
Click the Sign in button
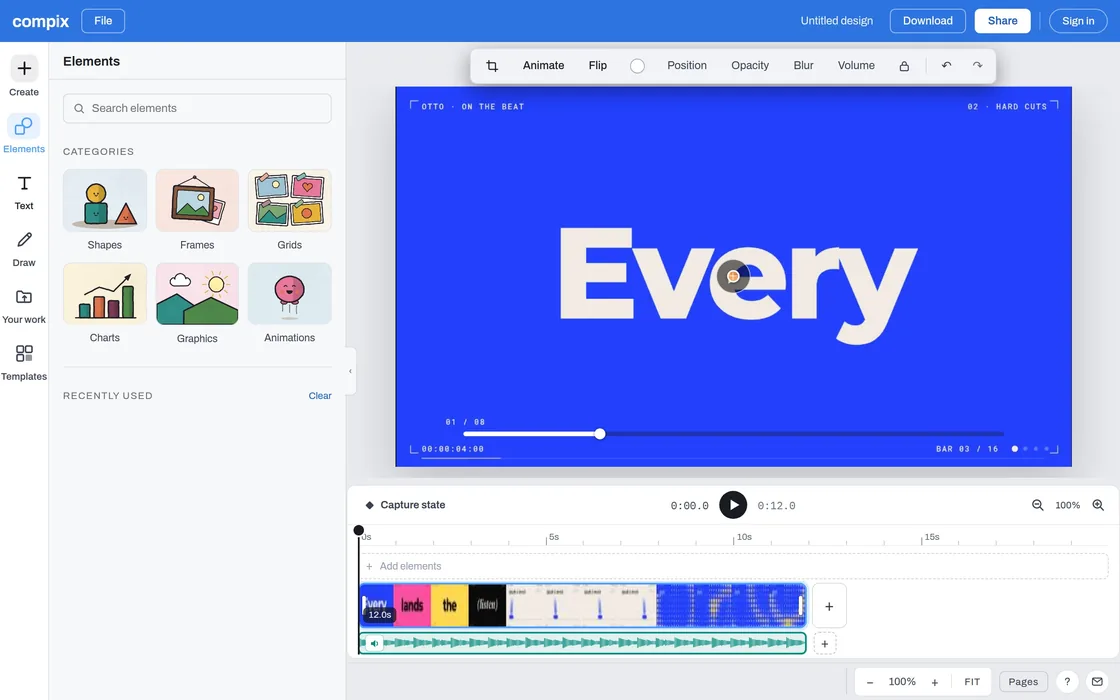[x=1078, y=21]
